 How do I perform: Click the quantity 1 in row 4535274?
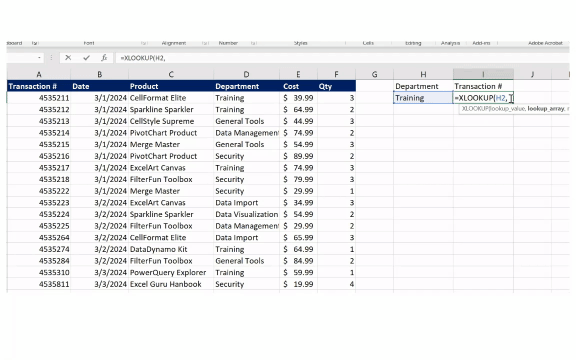(x=336, y=249)
